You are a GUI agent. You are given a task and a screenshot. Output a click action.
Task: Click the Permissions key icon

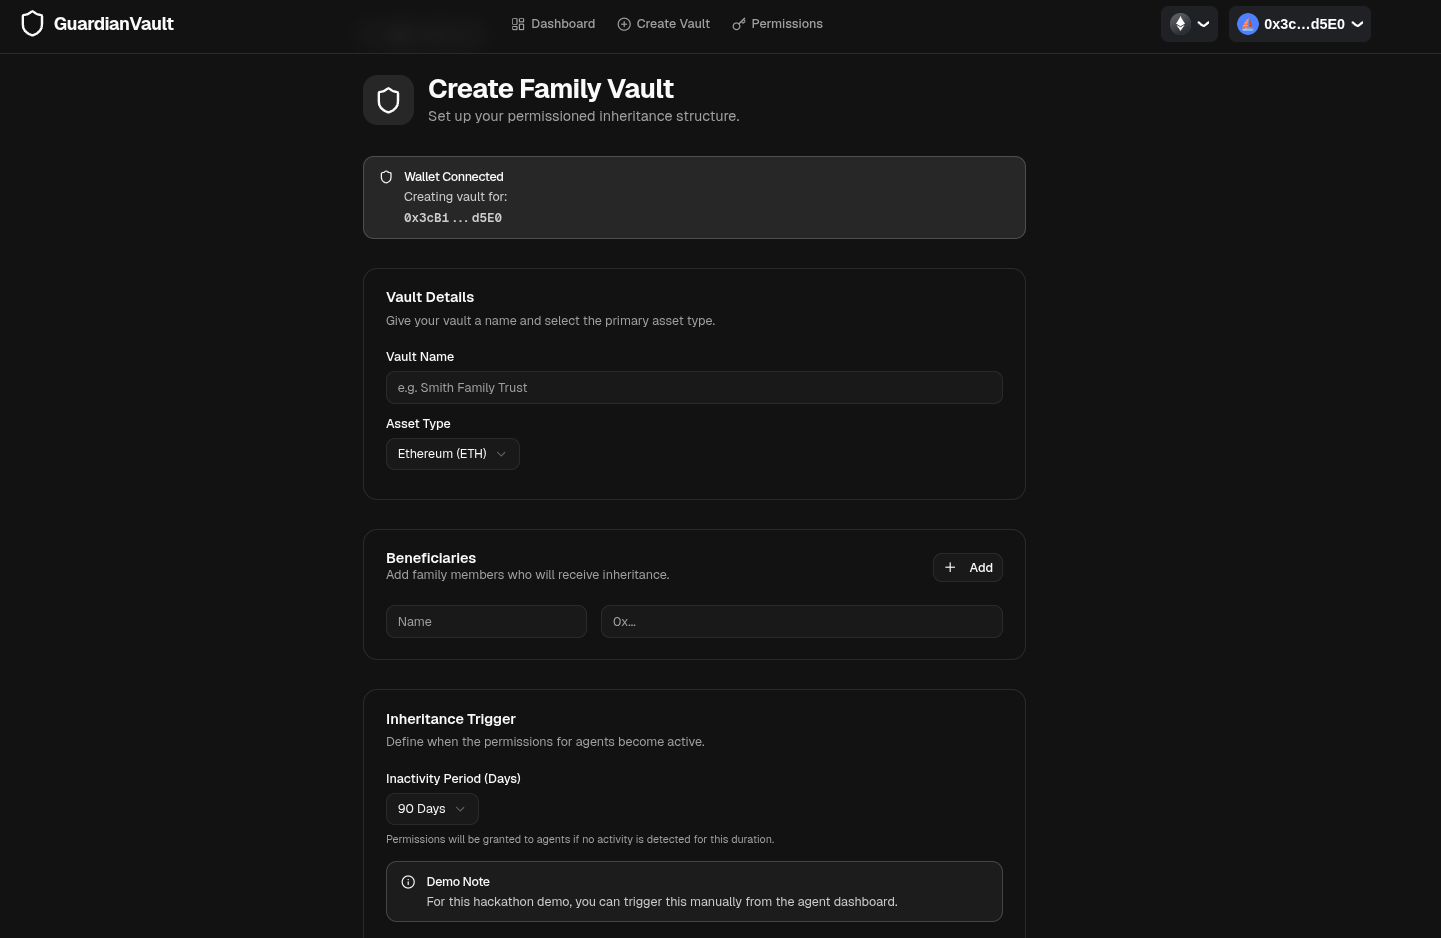point(739,24)
